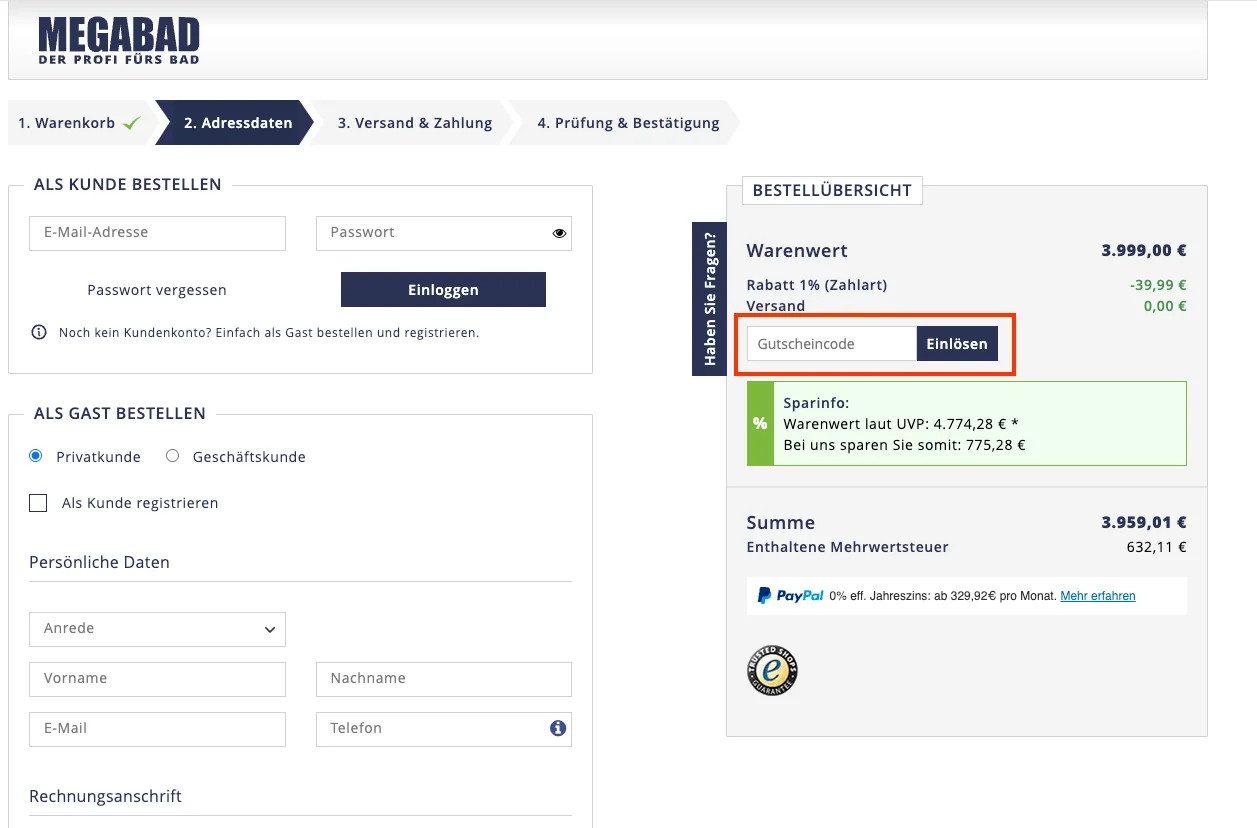Click the Einloggen button
Image resolution: width=1257 pixels, height=828 pixels.
coord(443,289)
